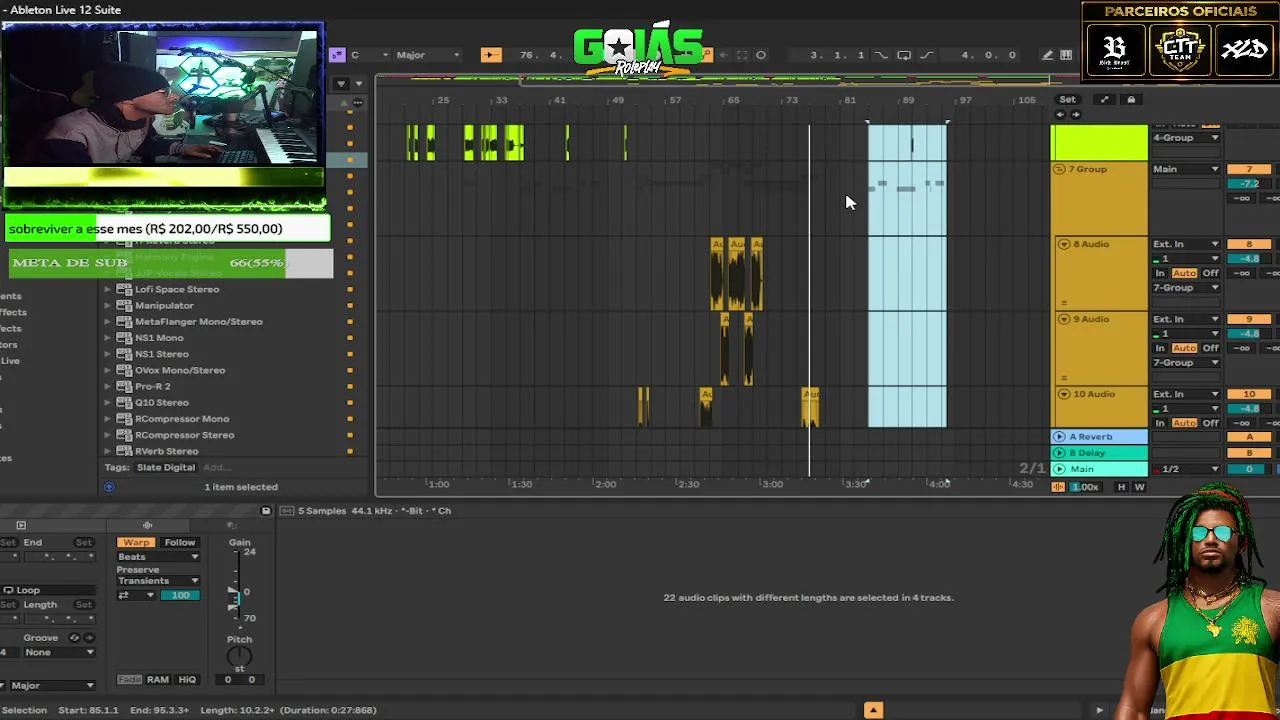Image resolution: width=1280 pixels, height=720 pixels.
Task: Click the Punch-In switch icon
Action: [881, 55]
